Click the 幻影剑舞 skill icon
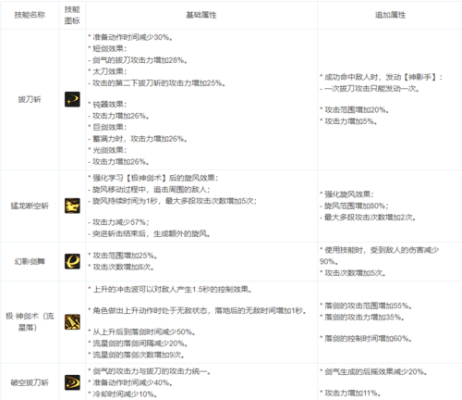462x400 pixels. (72, 262)
